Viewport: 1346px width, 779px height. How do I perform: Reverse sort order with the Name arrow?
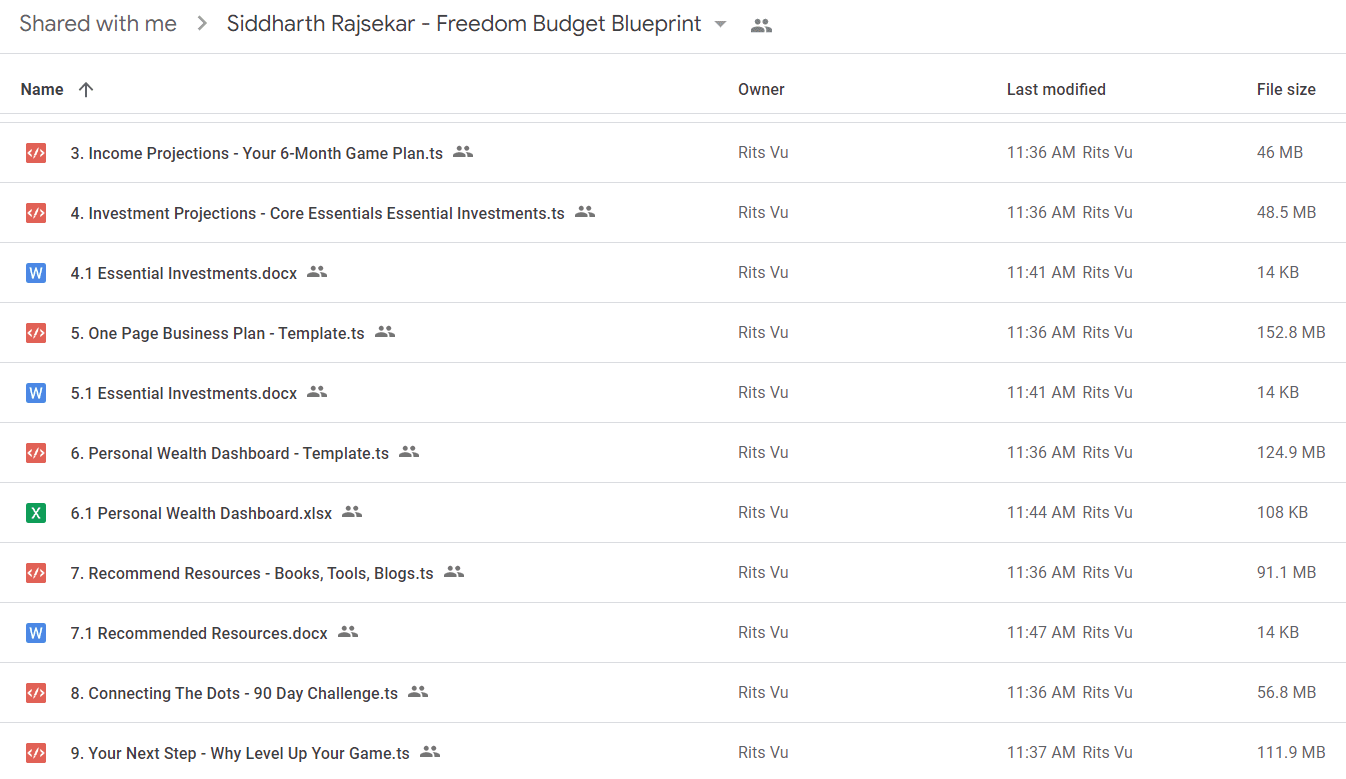click(86, 89)
